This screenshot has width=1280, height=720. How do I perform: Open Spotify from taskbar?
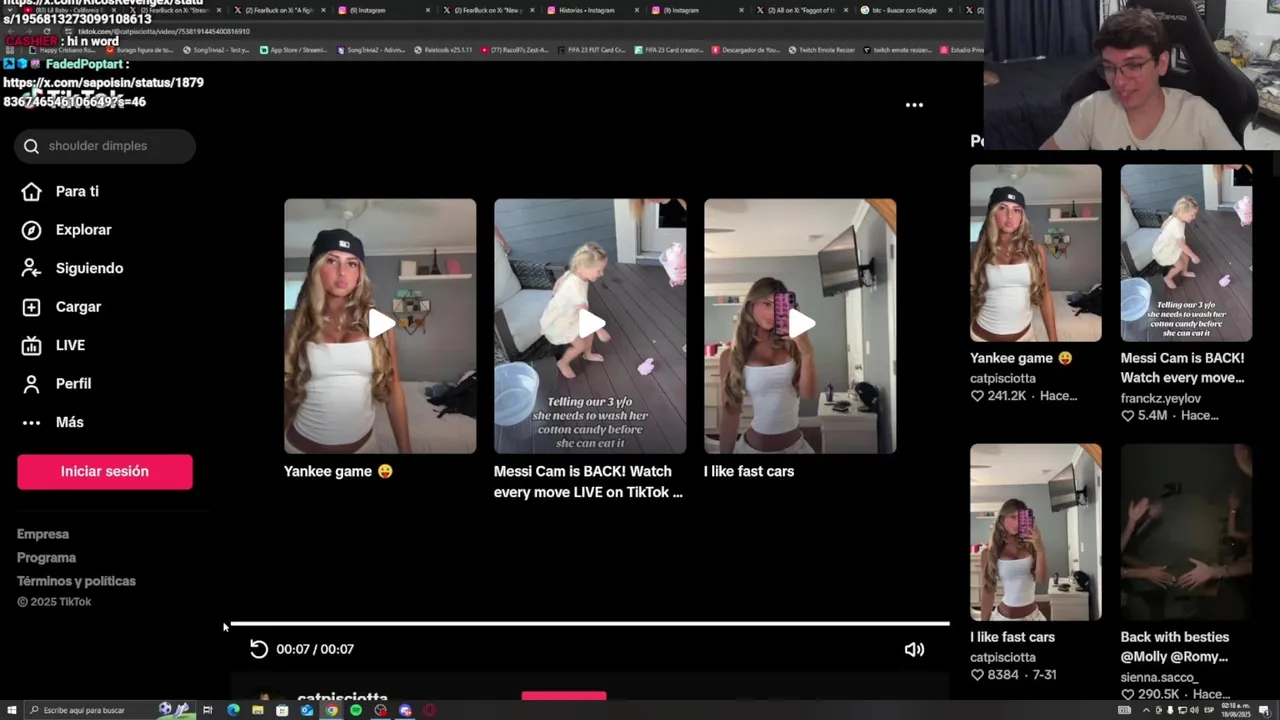click(356, 710)
